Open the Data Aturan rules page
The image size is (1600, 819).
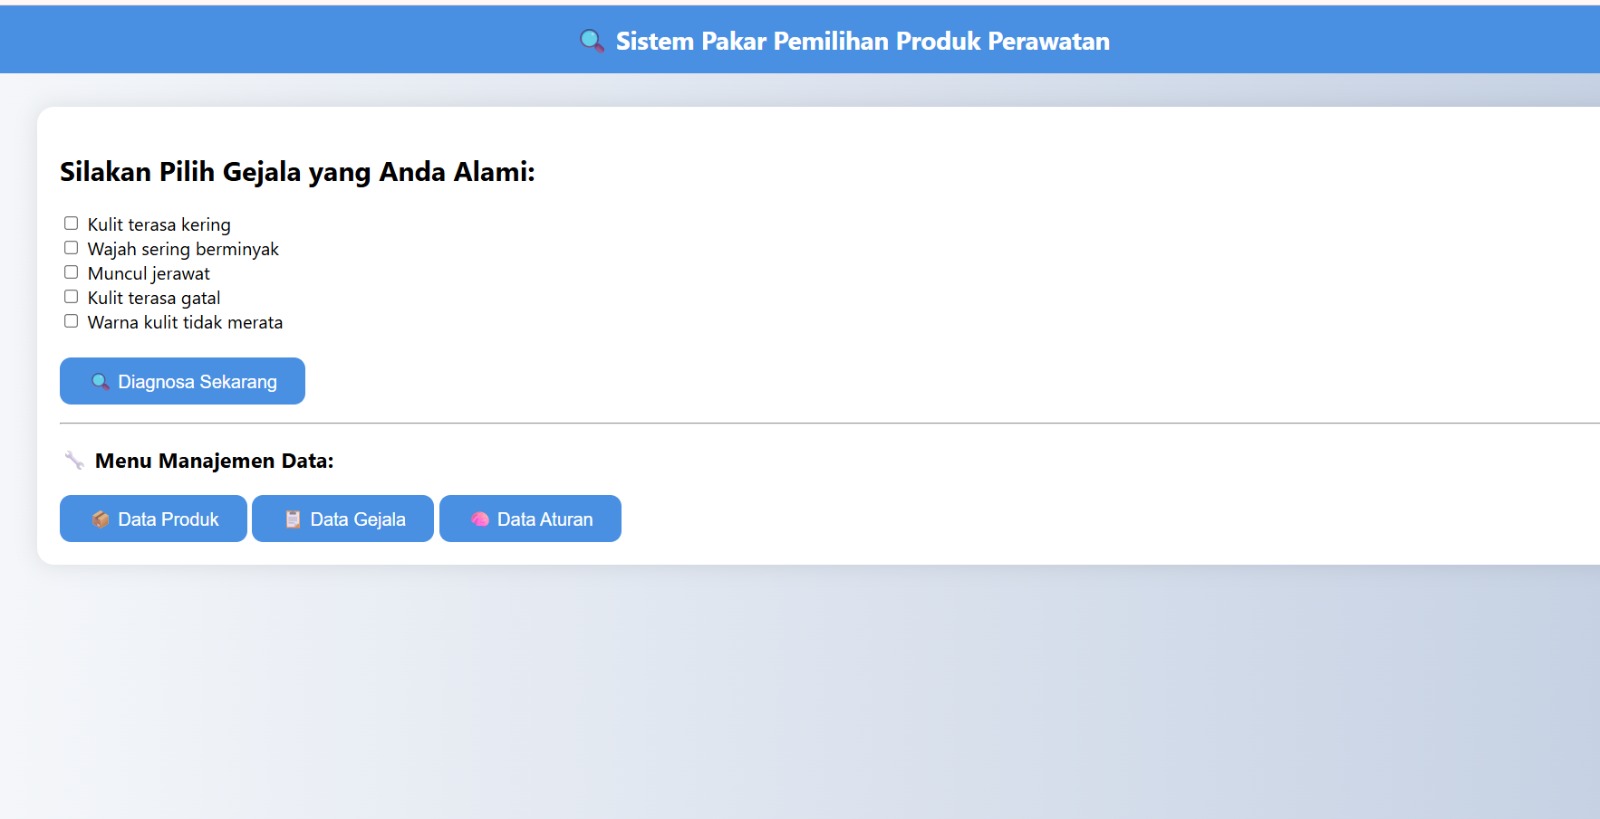(x=530, y=519)
